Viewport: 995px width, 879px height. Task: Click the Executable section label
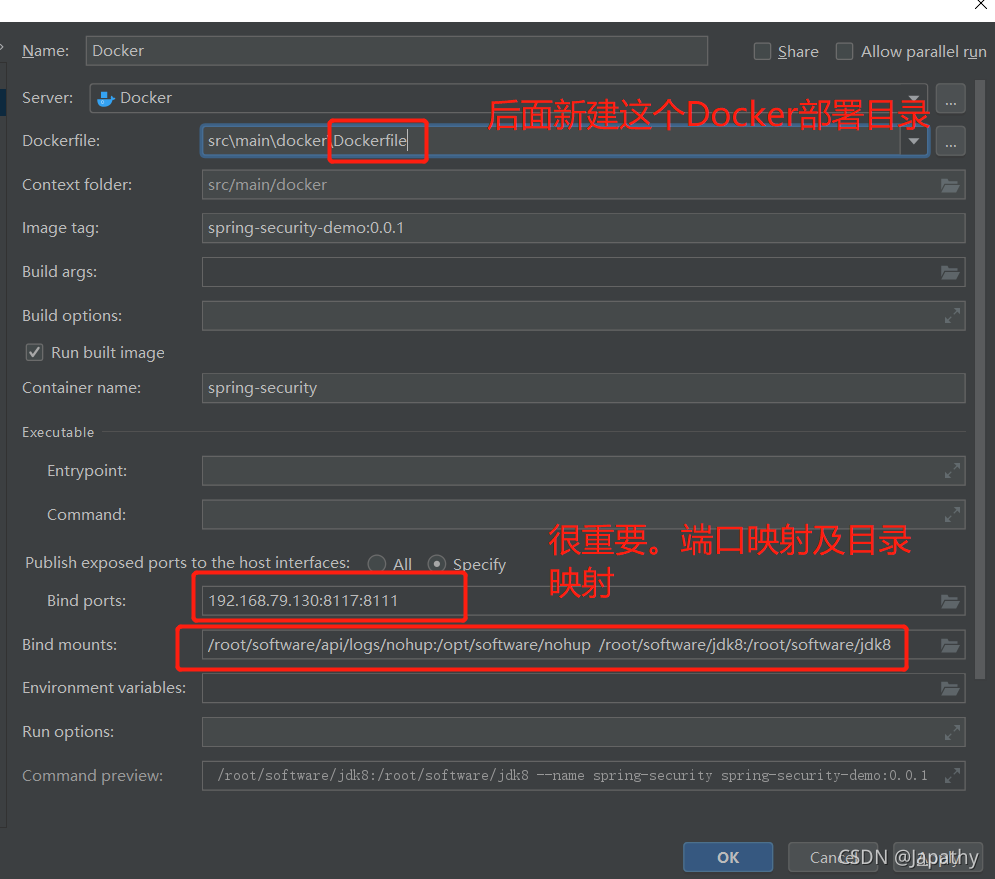(58, 432)
